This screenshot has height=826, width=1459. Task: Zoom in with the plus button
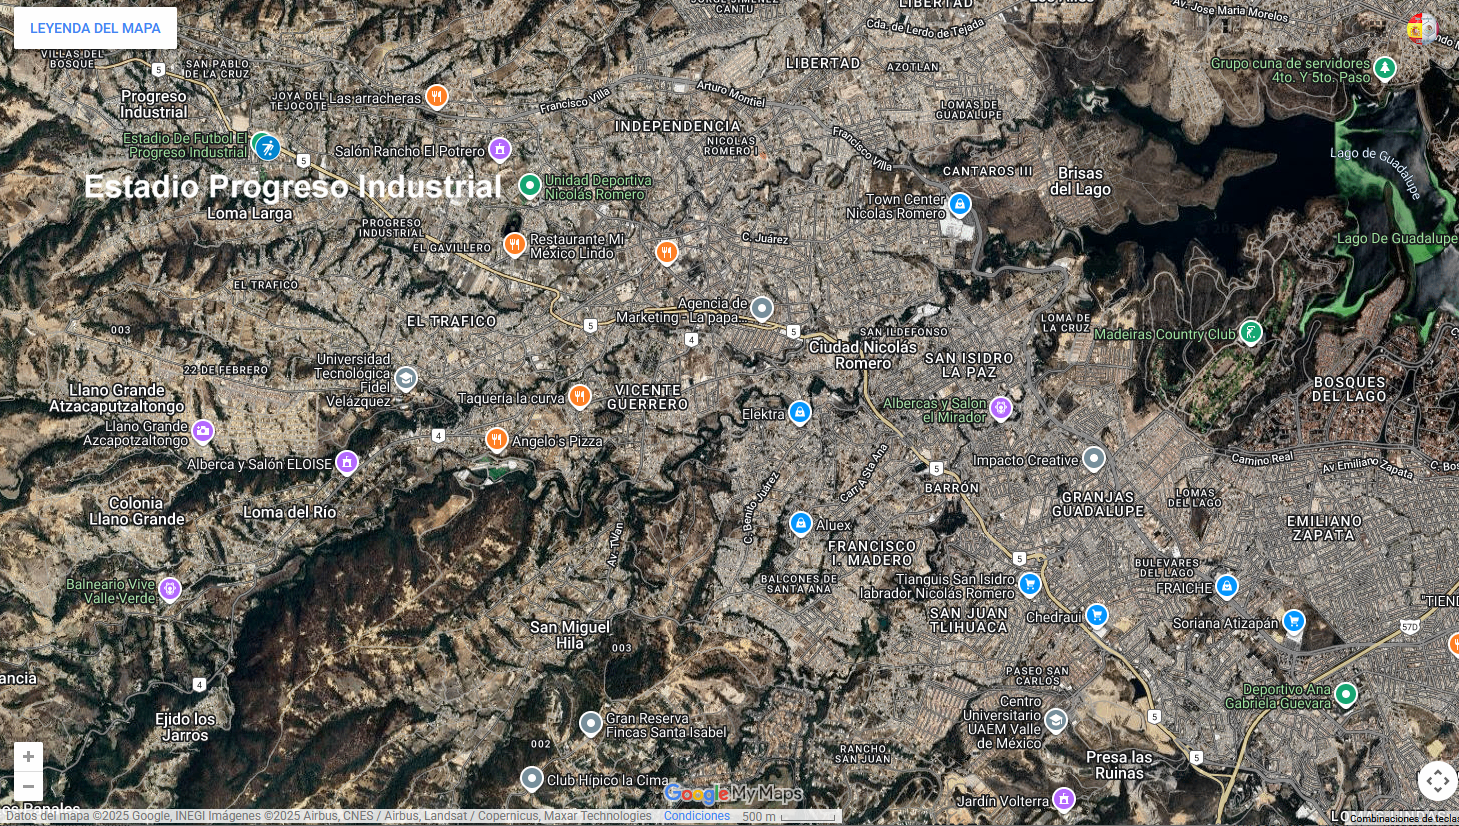(x=28, y=757)
